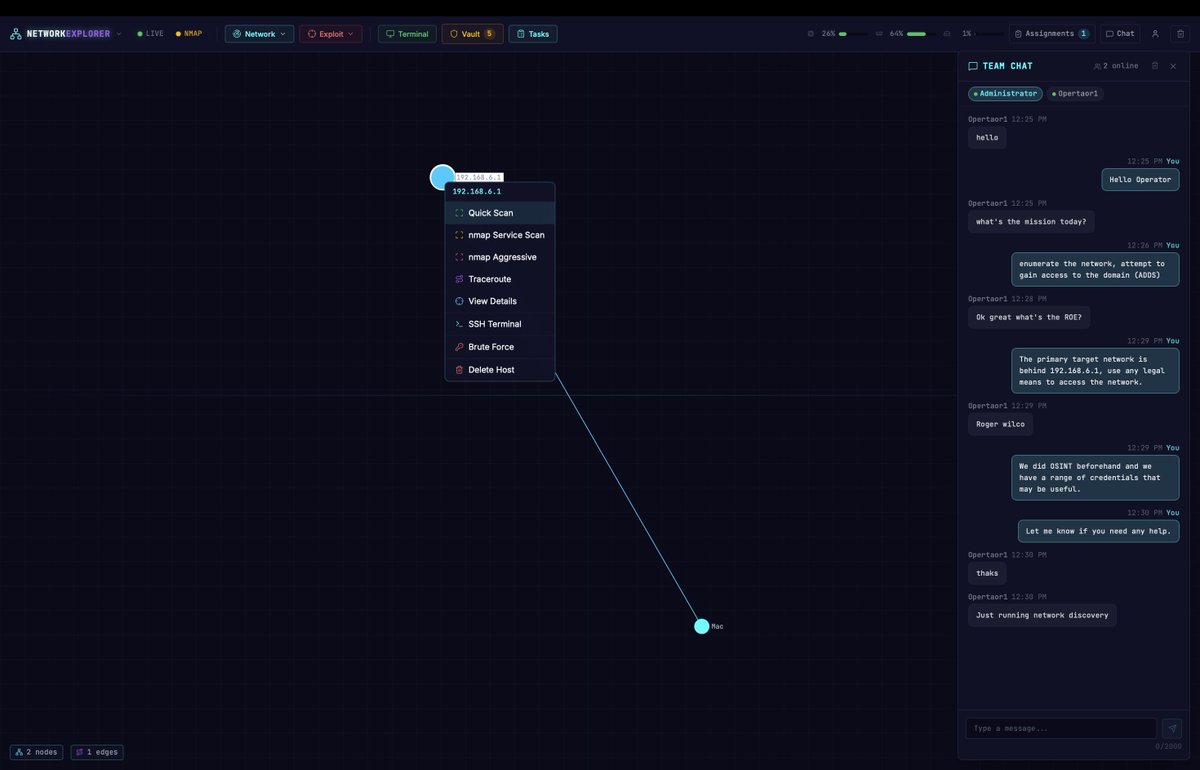Image resolution: width=1200 pixels, height=770 pixels.
Task: Click the Mac node on the graph
Action: 702,626
